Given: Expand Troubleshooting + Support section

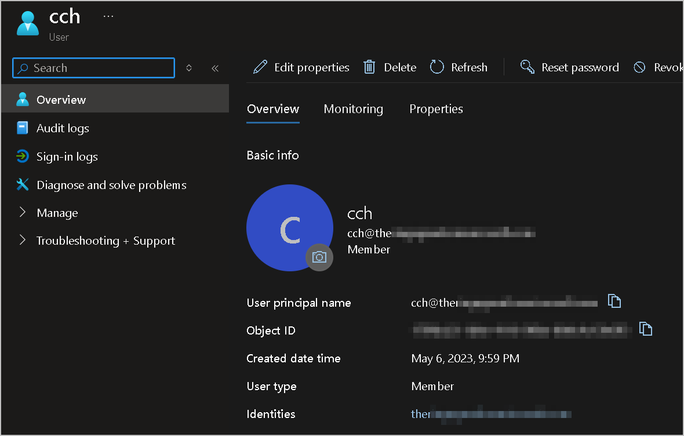Looking at the screenshot, I should click(x=105, y=241).
